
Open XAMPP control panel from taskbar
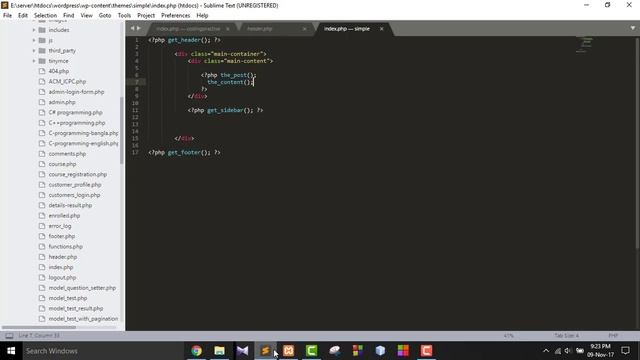[289, 351]
